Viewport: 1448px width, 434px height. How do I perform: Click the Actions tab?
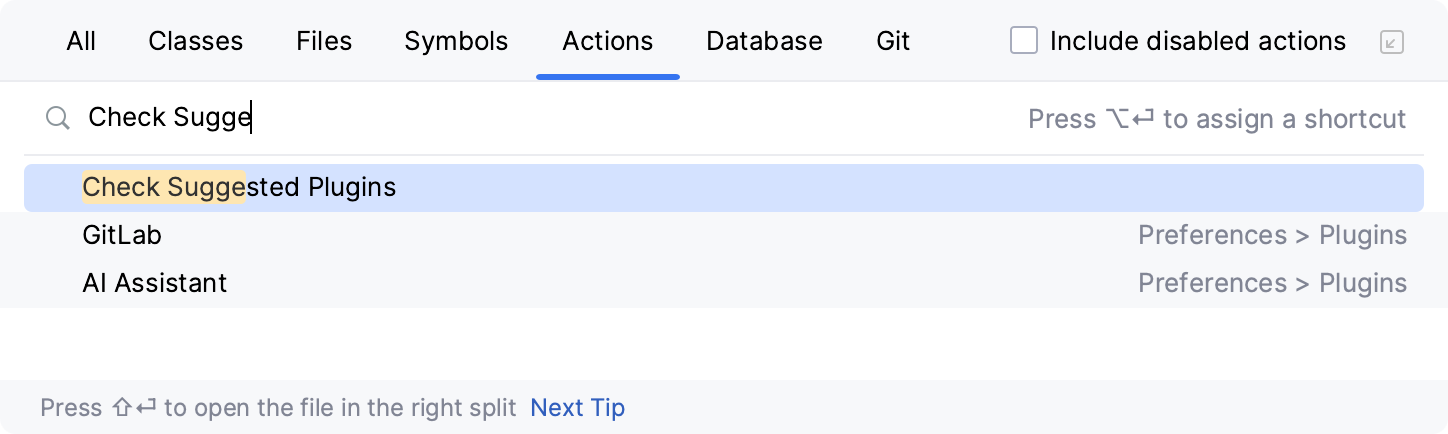[x=607, y=41]
